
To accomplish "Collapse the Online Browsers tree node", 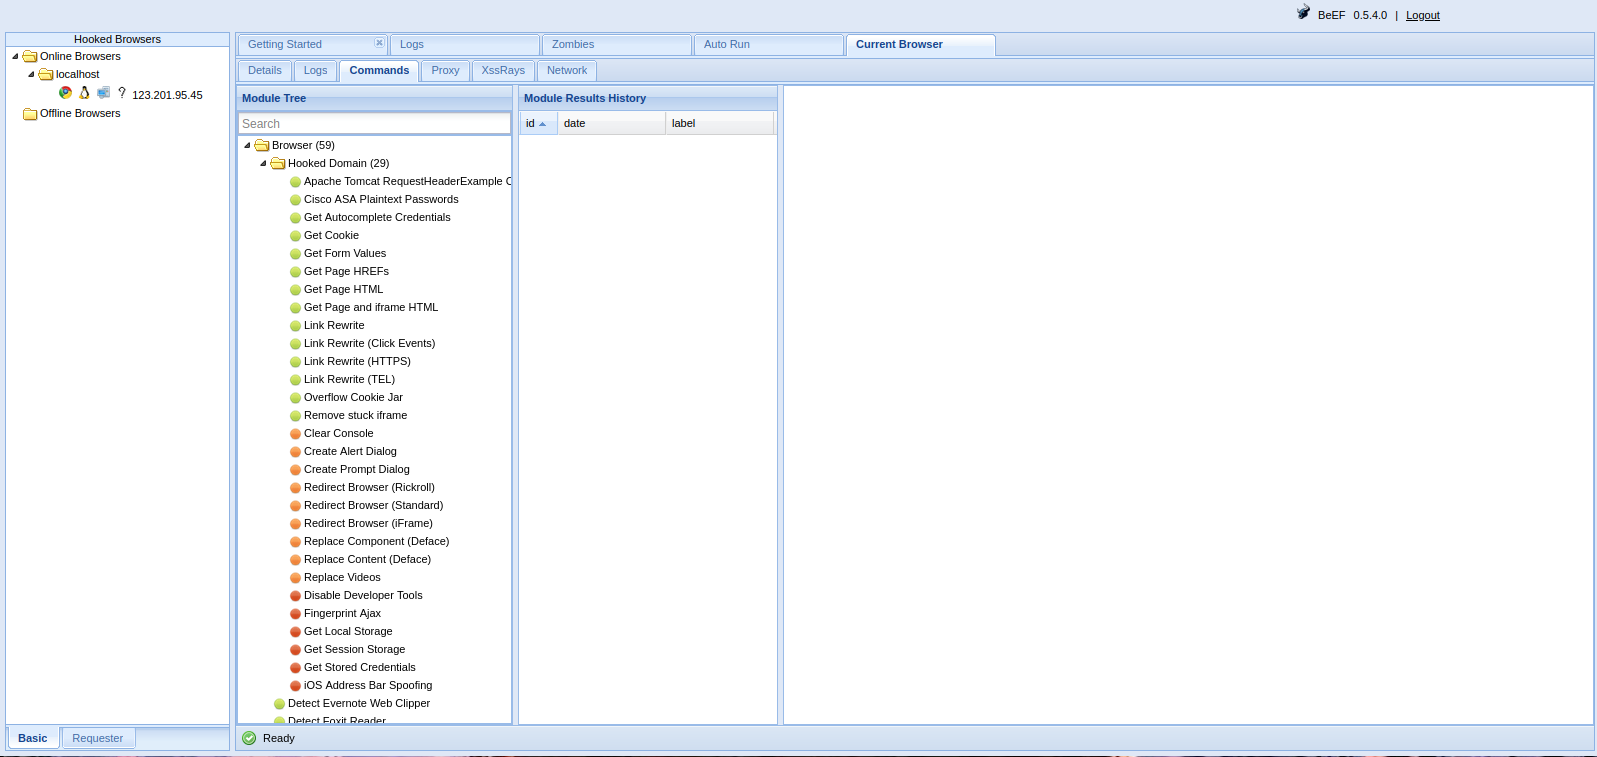I will (x=15, y=57).
